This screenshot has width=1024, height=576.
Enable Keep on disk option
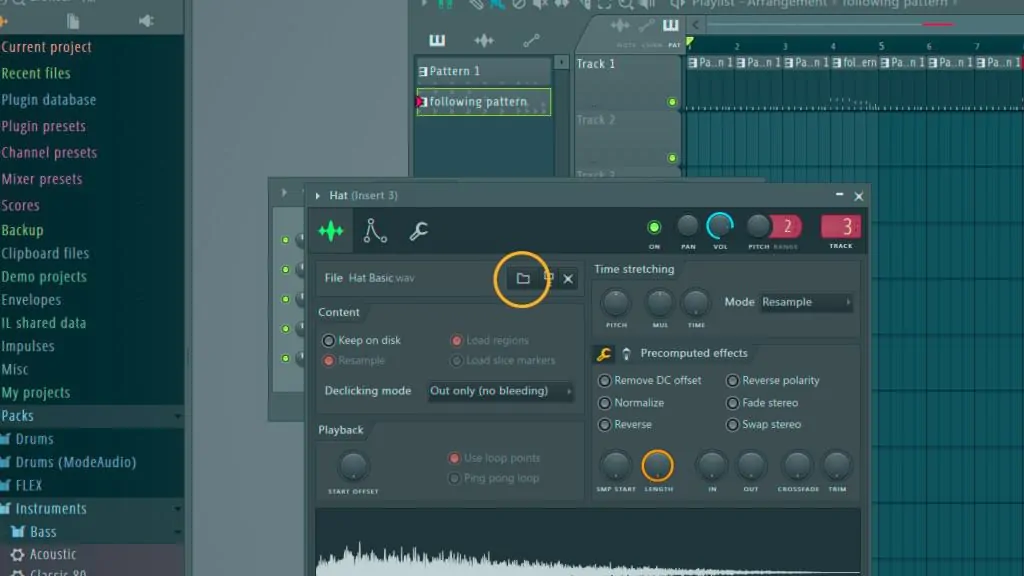tap(362, 340)
